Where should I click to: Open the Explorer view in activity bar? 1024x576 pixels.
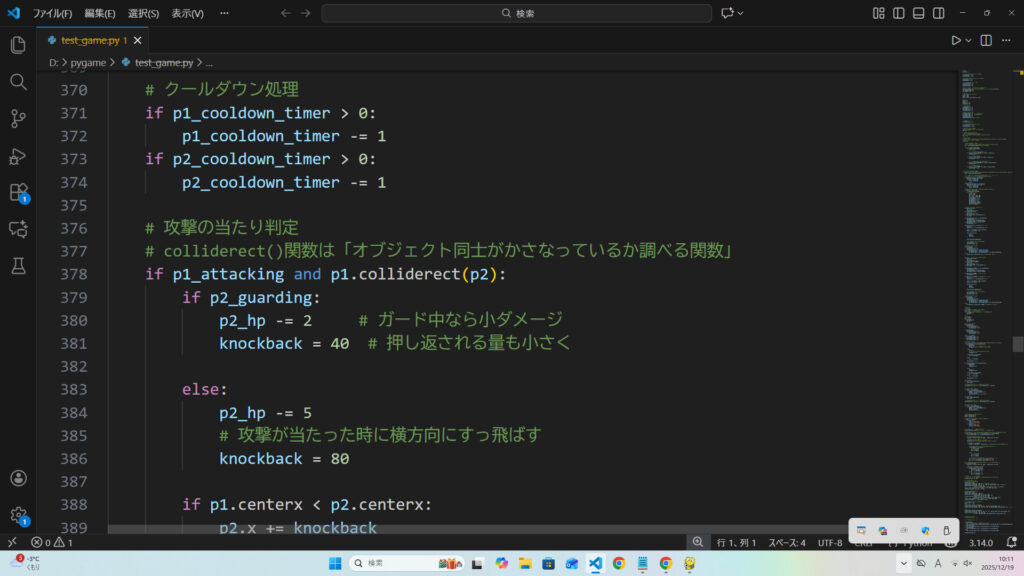click(x=18, y=45)
